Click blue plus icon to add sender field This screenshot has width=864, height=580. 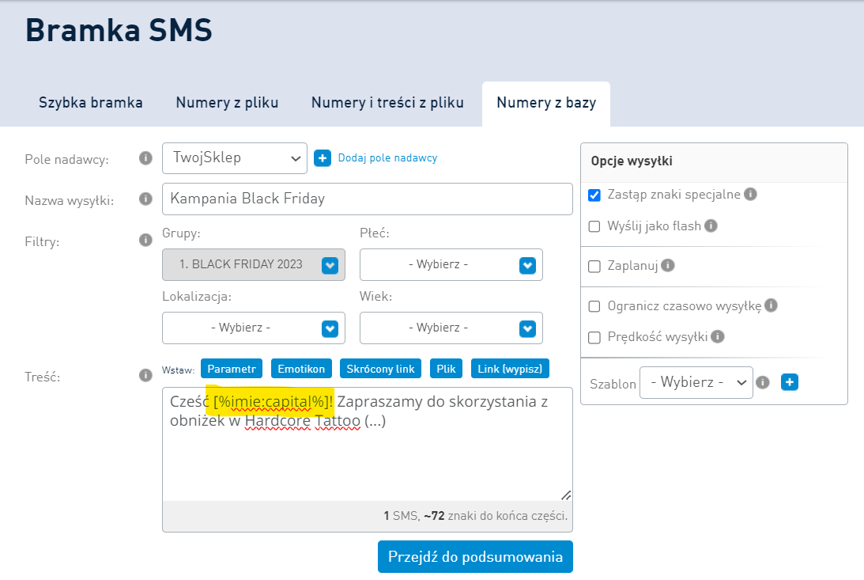[x=322, y=158]
